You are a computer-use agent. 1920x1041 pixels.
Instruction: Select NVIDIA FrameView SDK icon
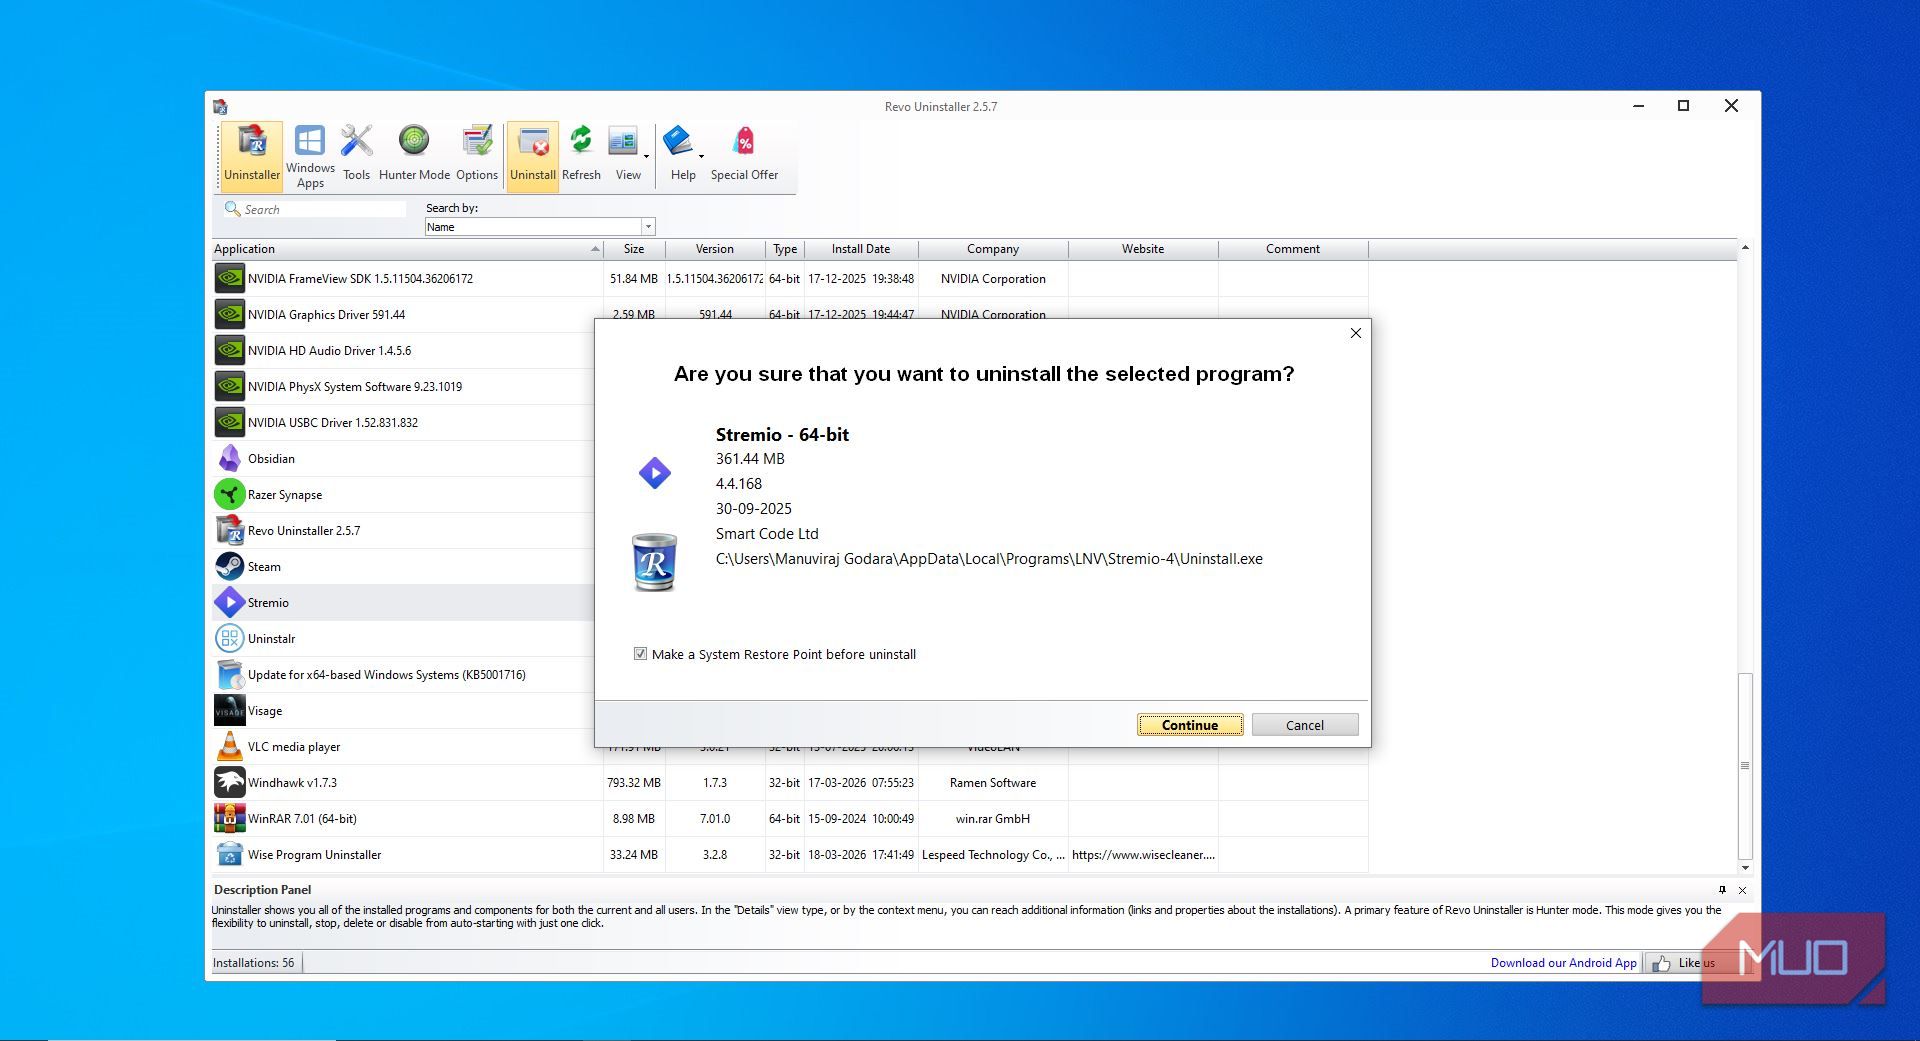[x=229, y=278]
